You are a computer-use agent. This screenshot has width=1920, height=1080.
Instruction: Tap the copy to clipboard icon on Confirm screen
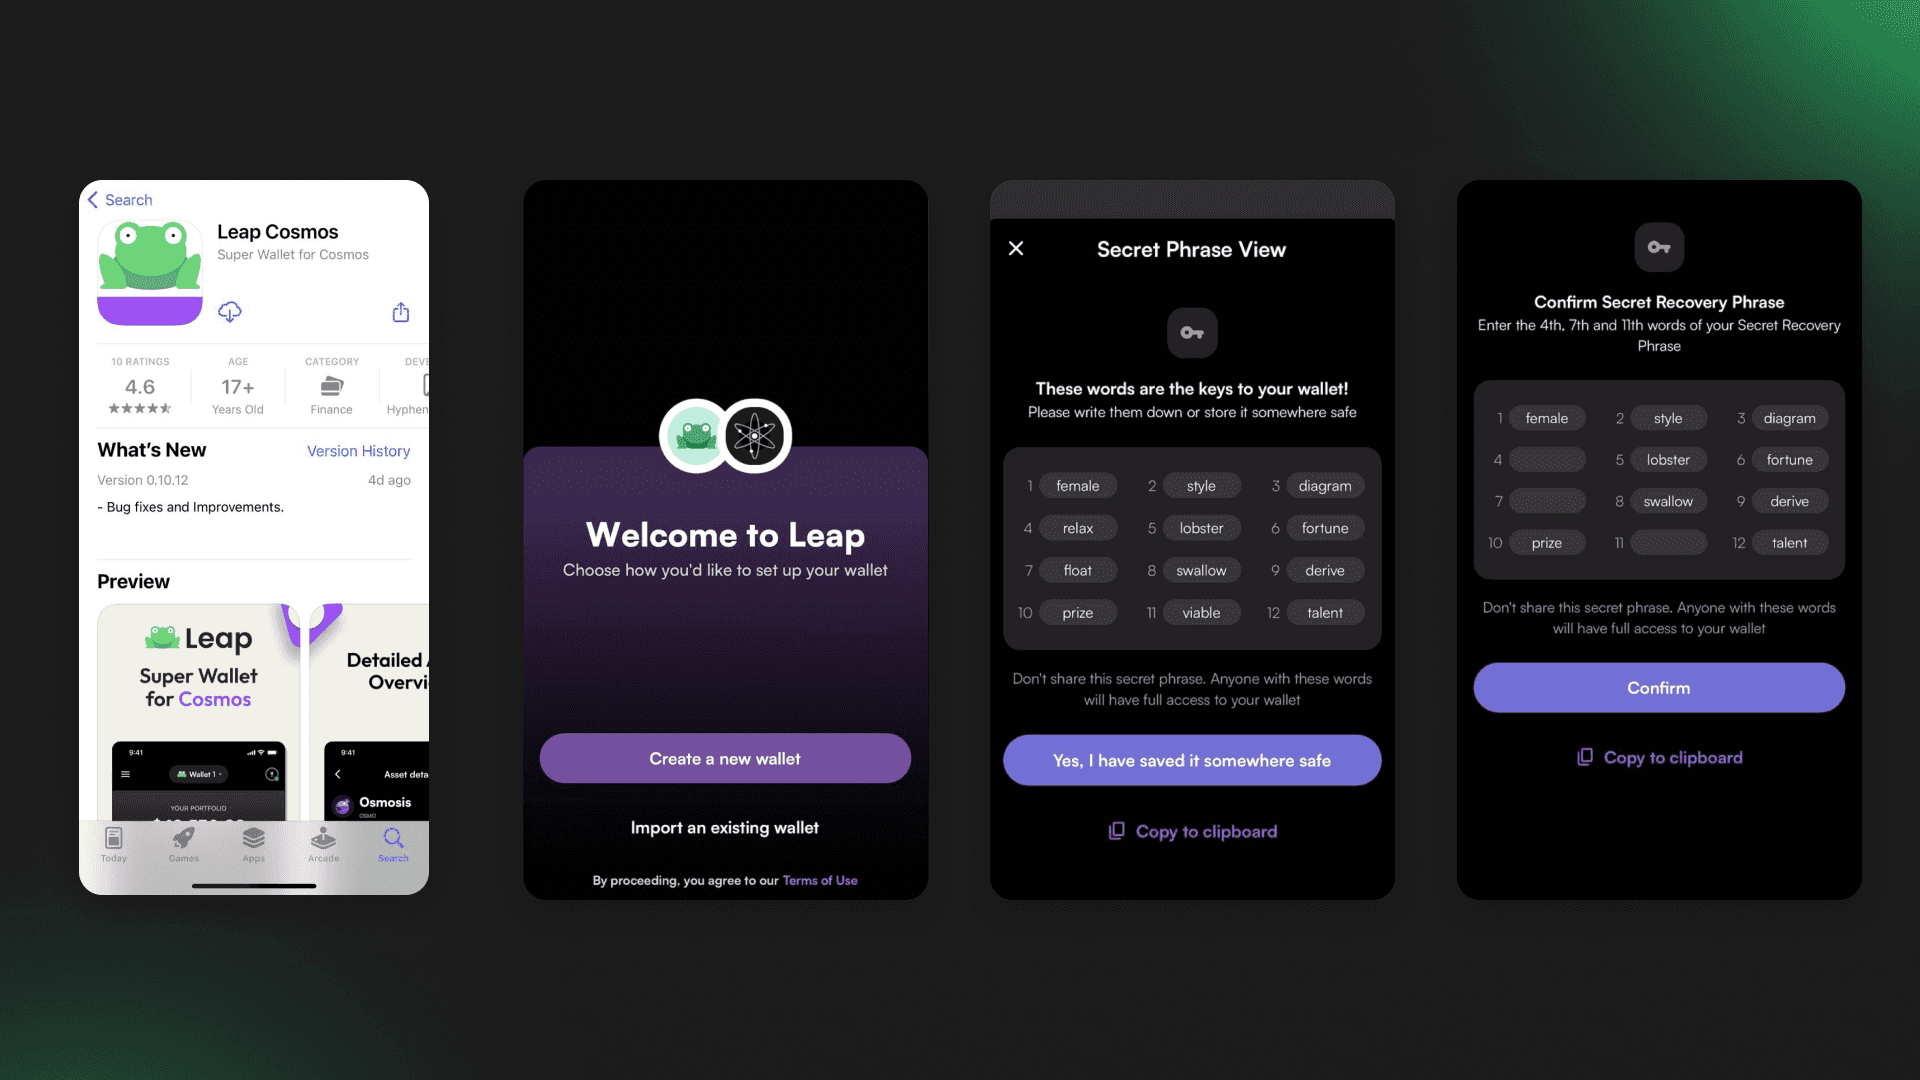tap(1584, 756)
